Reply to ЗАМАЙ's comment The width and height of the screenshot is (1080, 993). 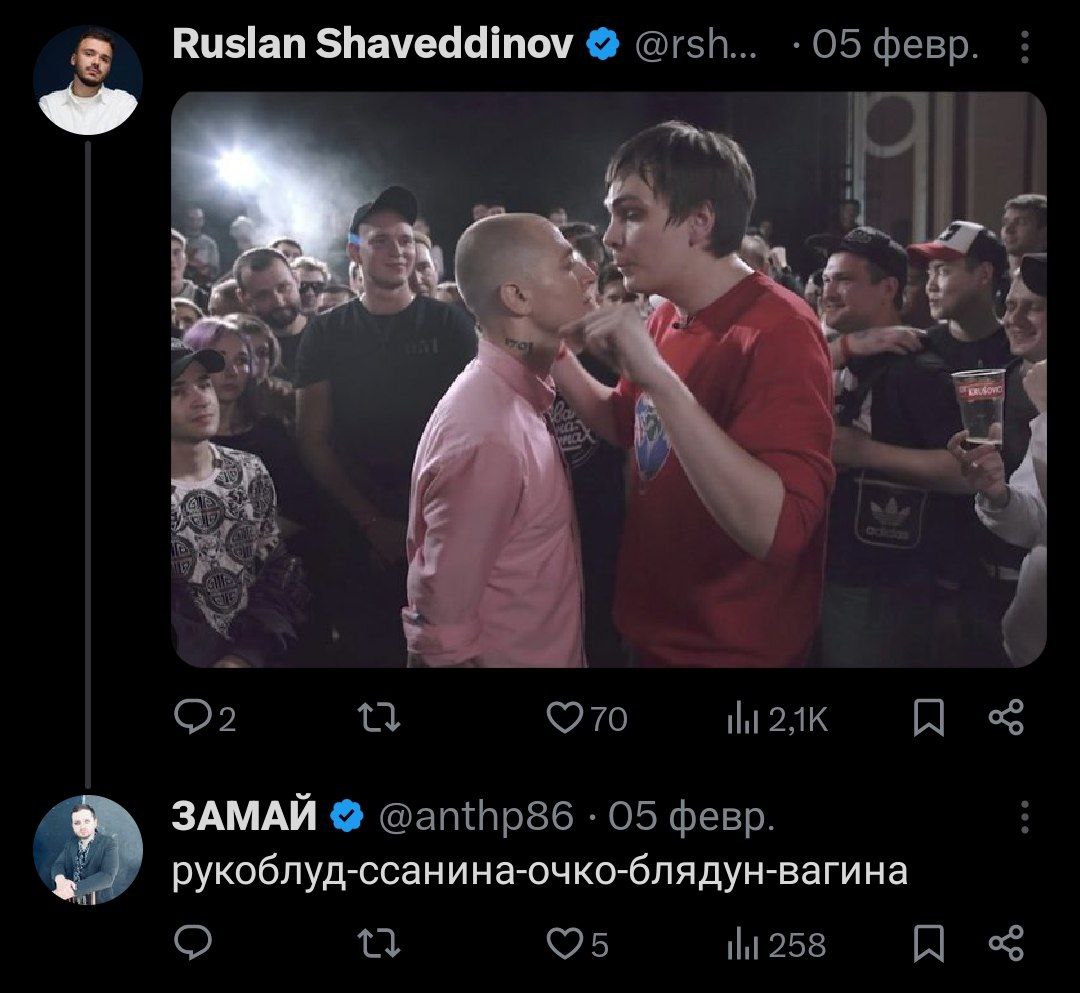click(192, 942)
